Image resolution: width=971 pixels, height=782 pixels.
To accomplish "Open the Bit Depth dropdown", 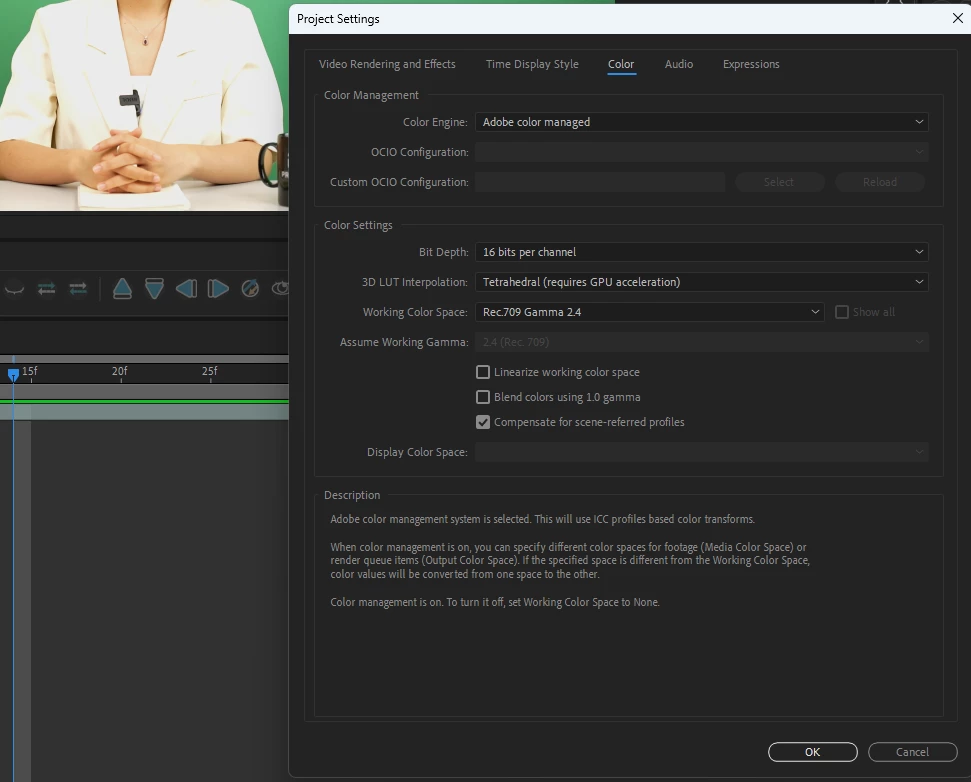I will pos(702,252).
